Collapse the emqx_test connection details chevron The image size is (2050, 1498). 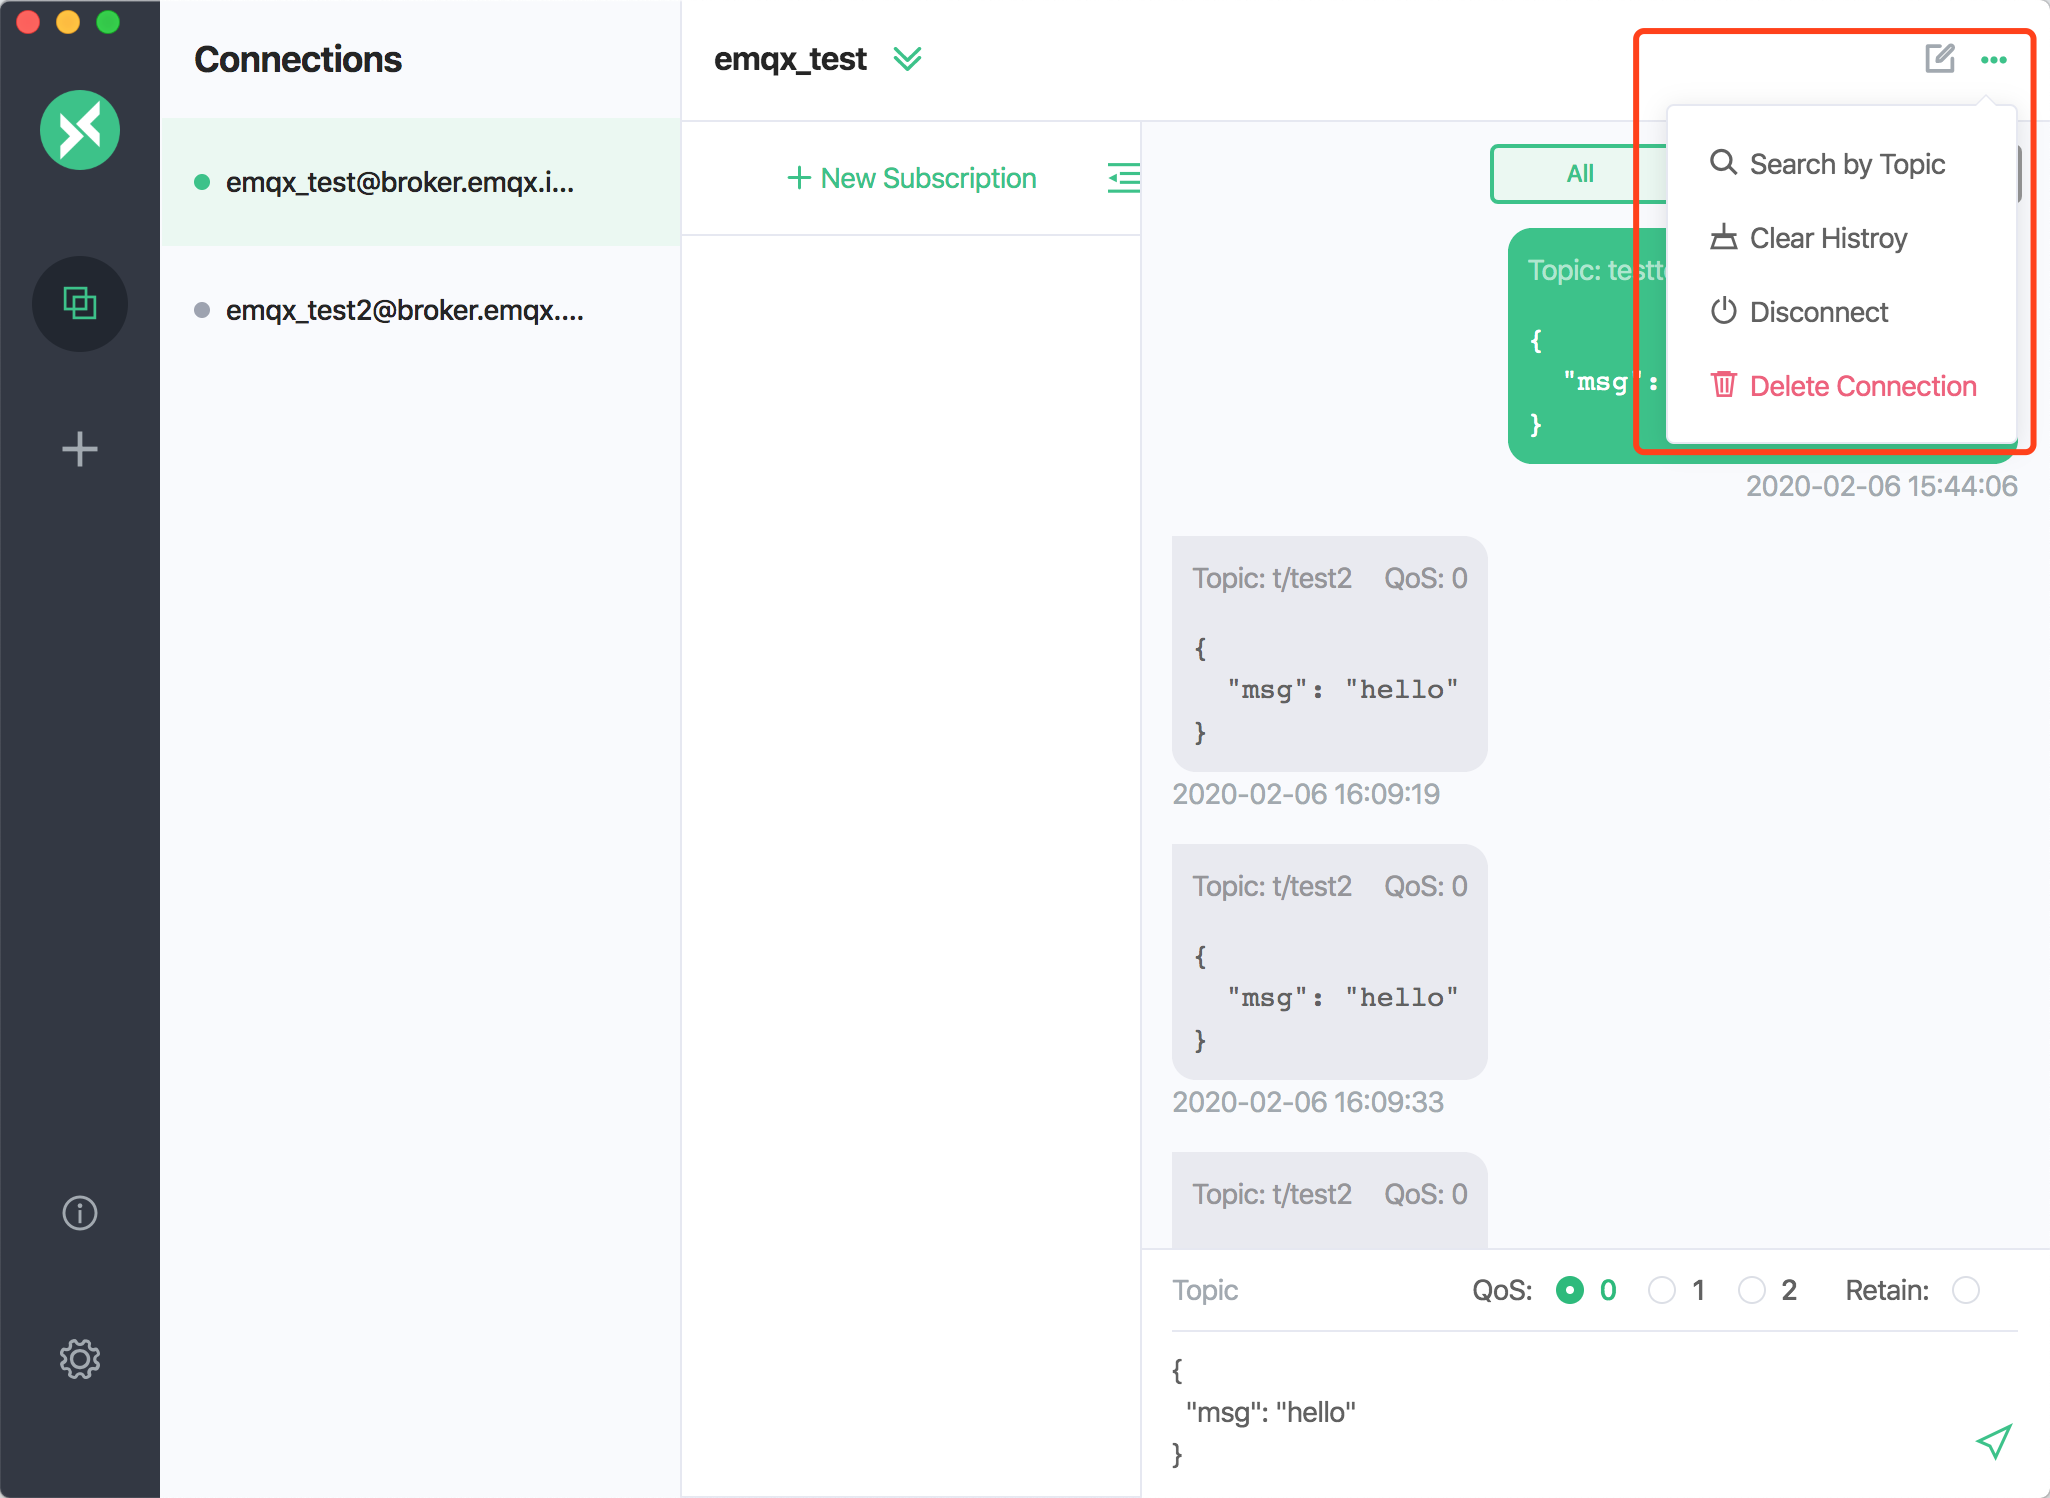908,59
